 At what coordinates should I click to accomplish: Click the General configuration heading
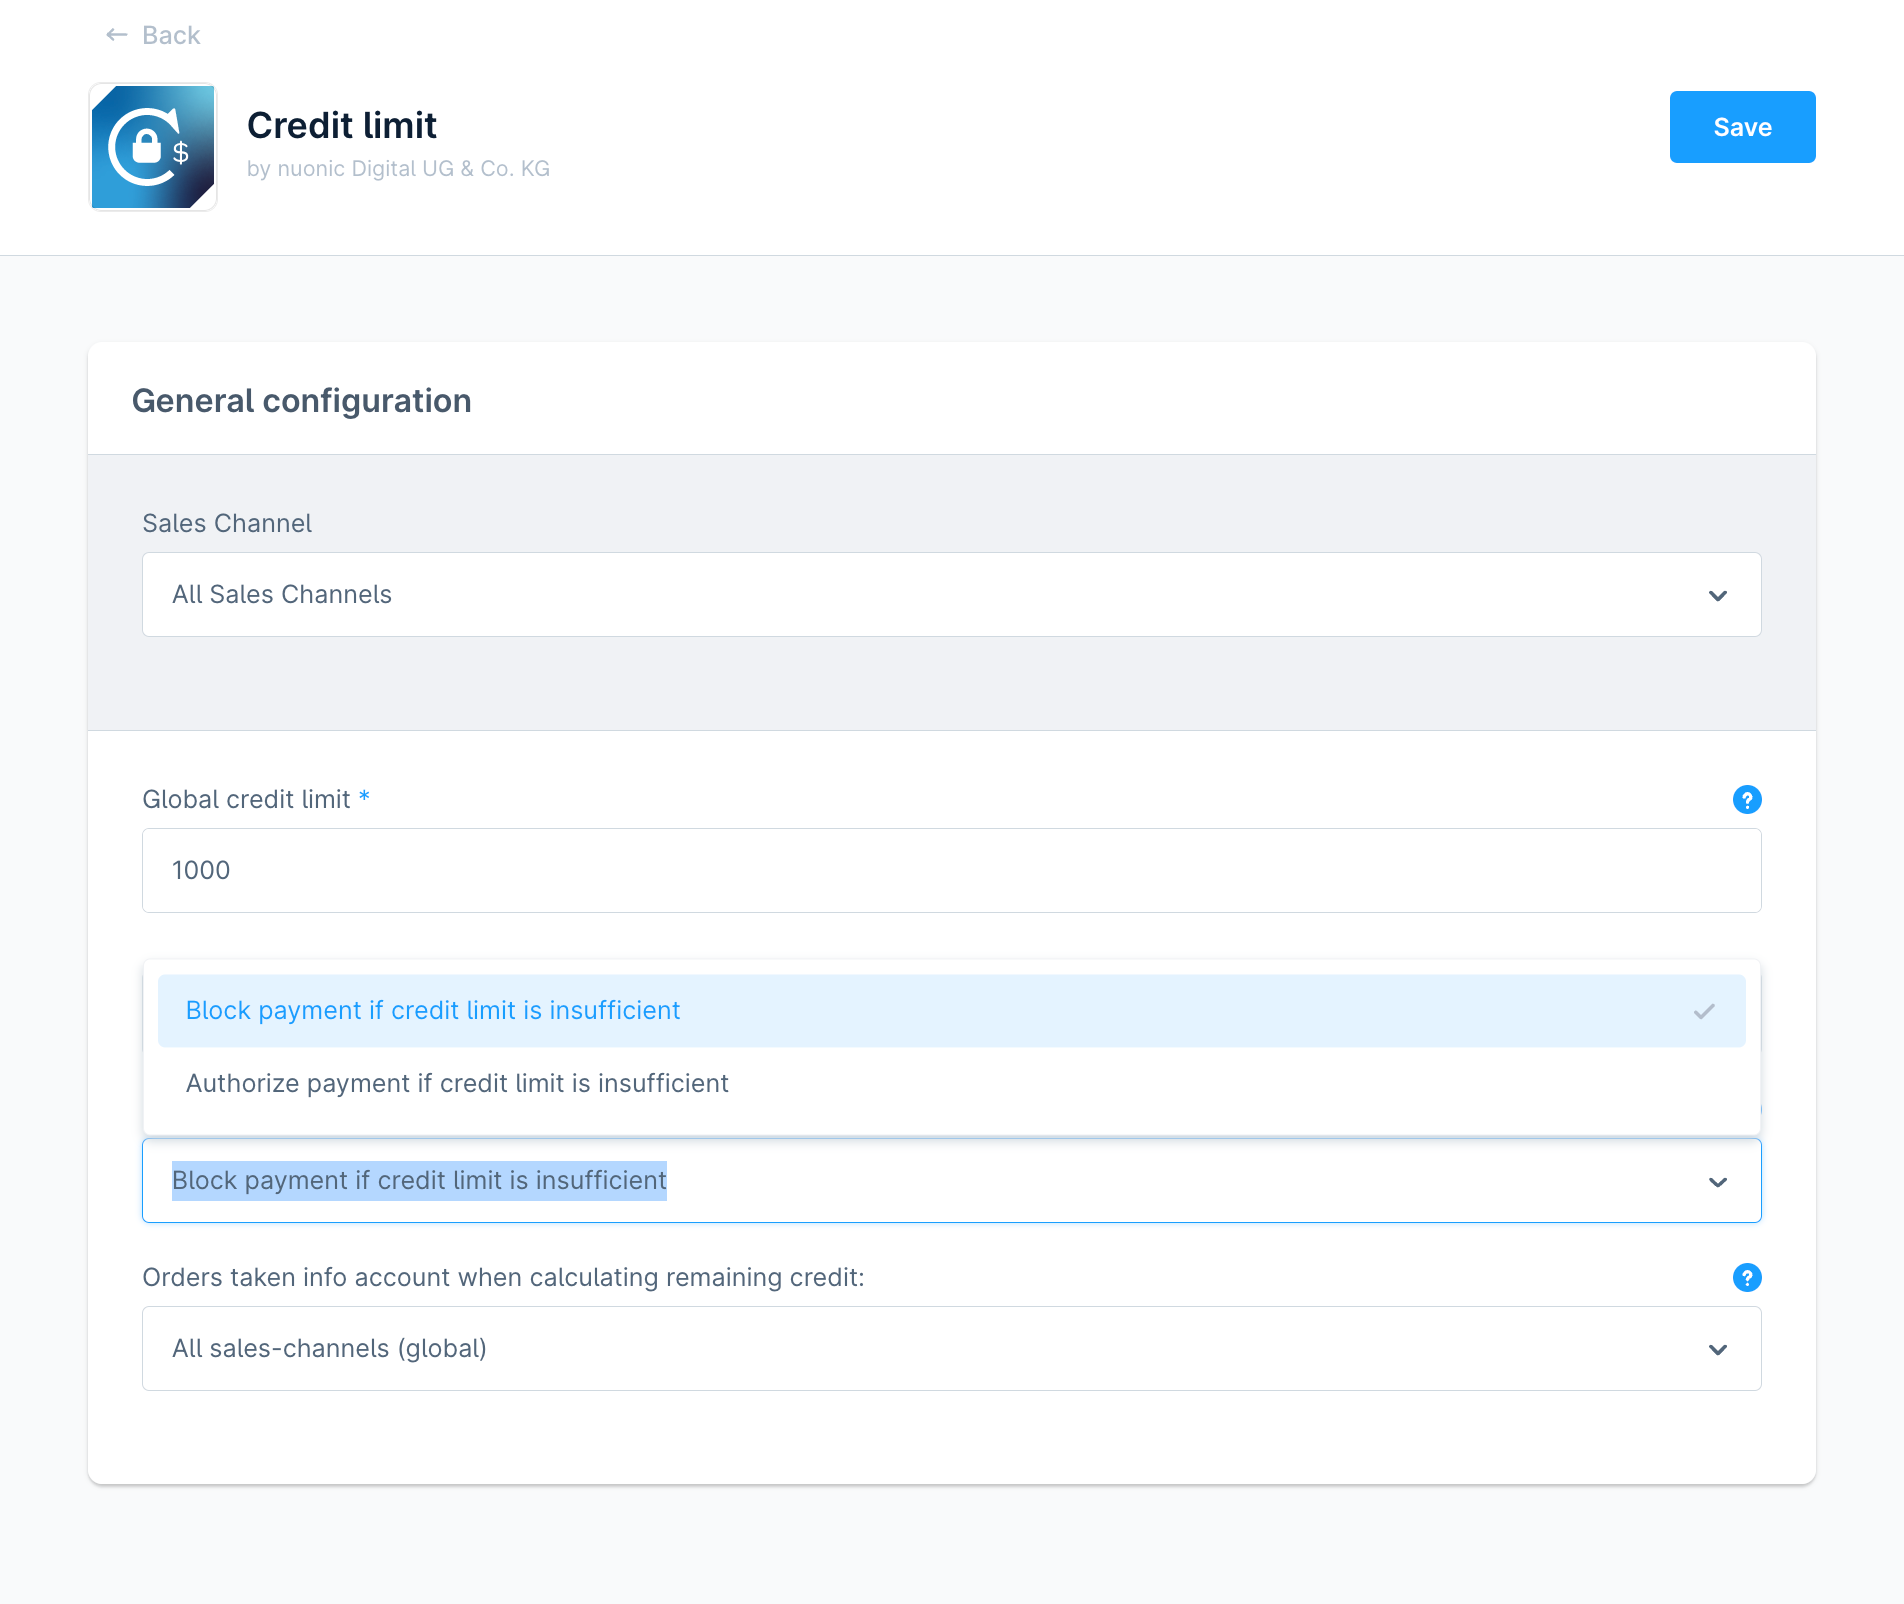301,401
